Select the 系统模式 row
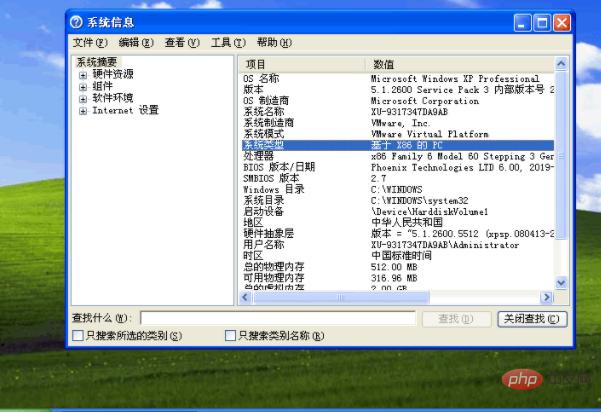This screenshot has height=412, width=601. (x=398, y=134)
